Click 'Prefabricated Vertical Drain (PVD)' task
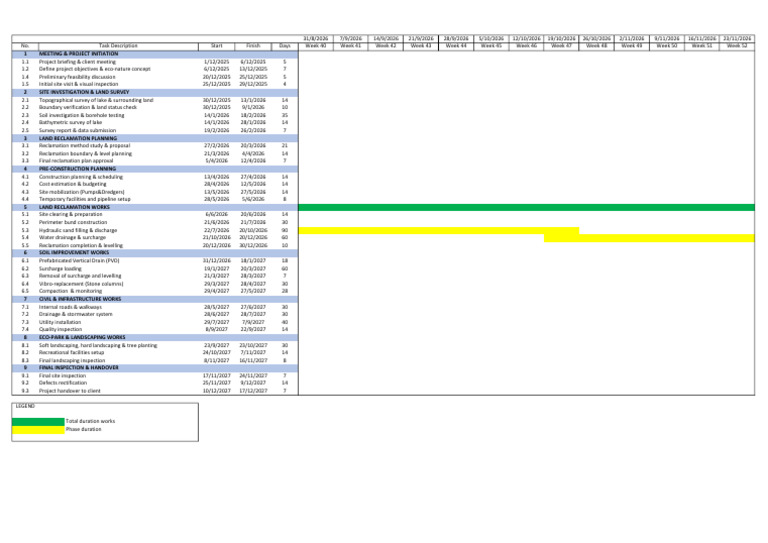768x543 pixels. pos(79,261)
